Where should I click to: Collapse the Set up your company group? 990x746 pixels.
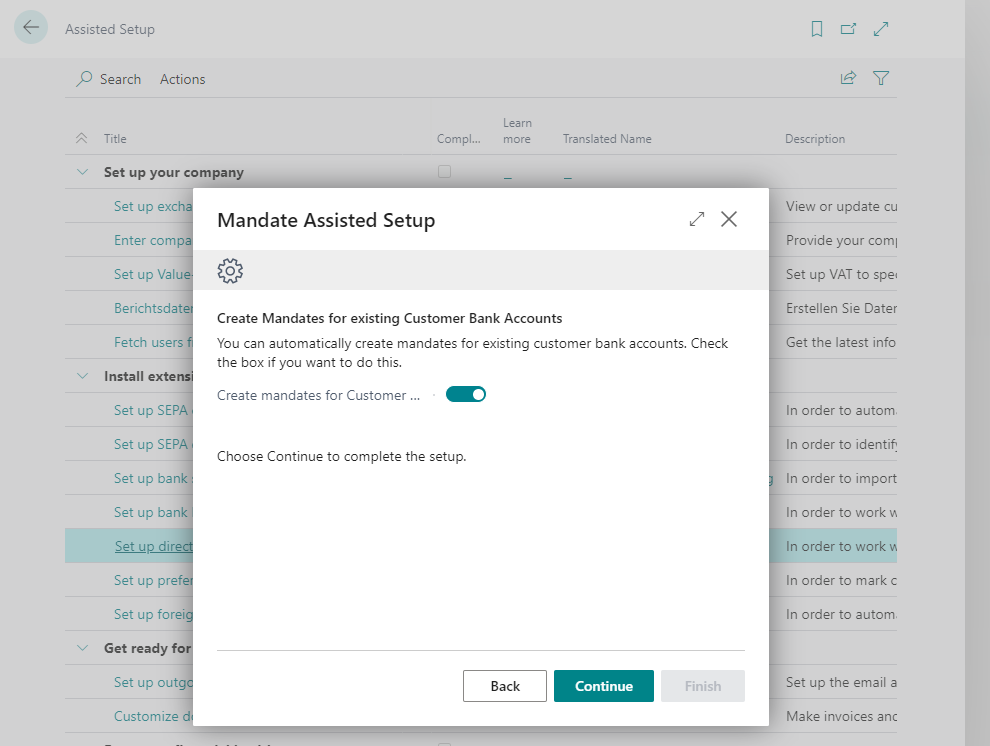point(82,172)
